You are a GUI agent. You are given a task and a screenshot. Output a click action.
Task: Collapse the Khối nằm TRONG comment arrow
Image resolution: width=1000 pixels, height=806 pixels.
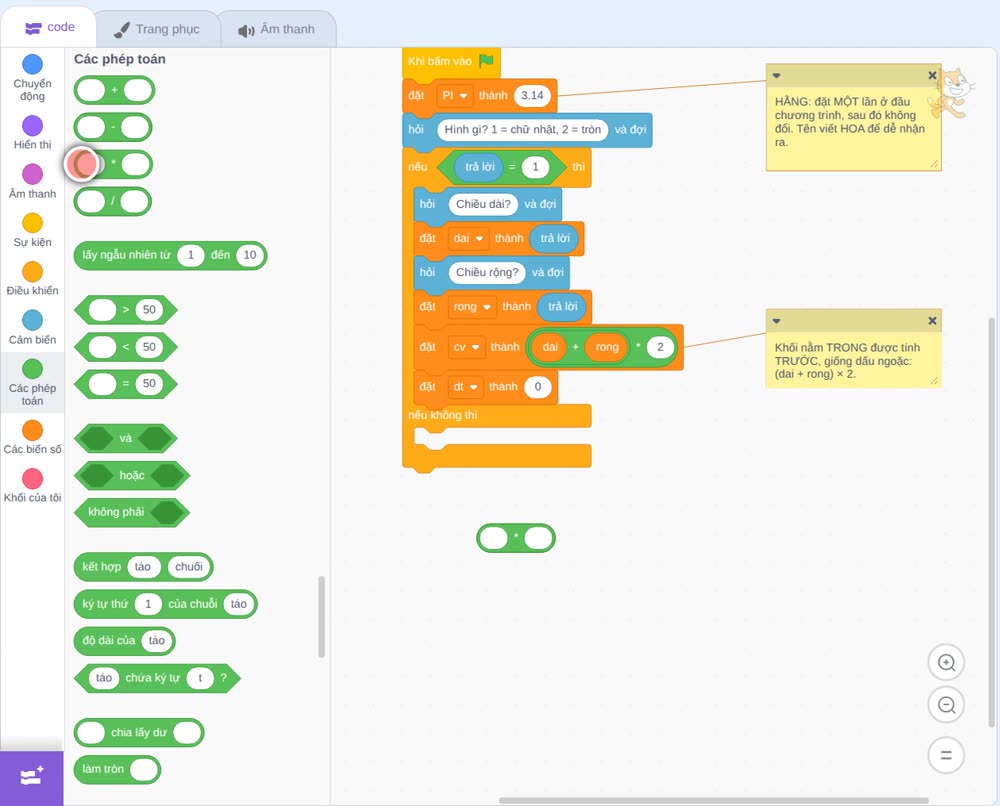(776, 321)
